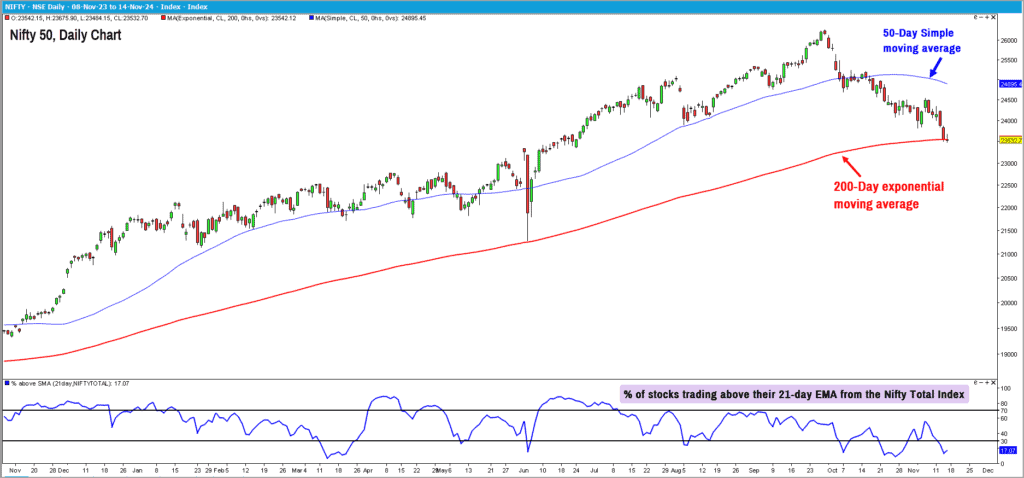Screen dimensions: 1024x478
Task: Select the MA(Exponential, CL, 200) legend entry
Action: coord(232,18)
